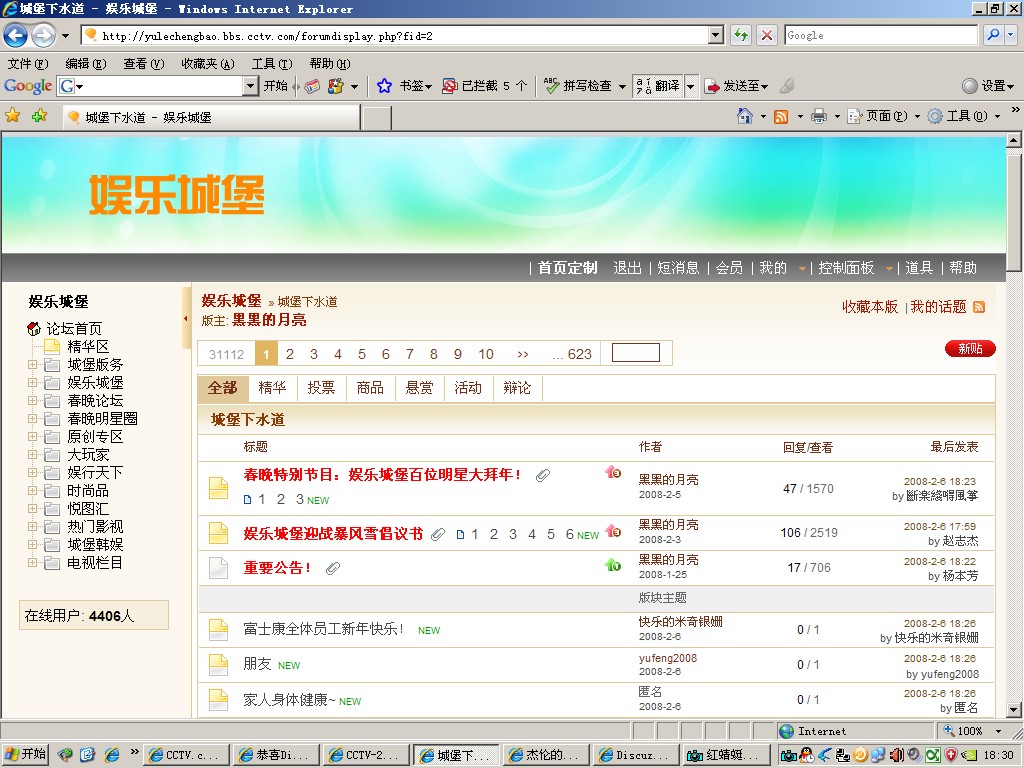1024x768 pixels.
Task: Open the Home page toolbar icon
Action: click(x=744, y=116)
